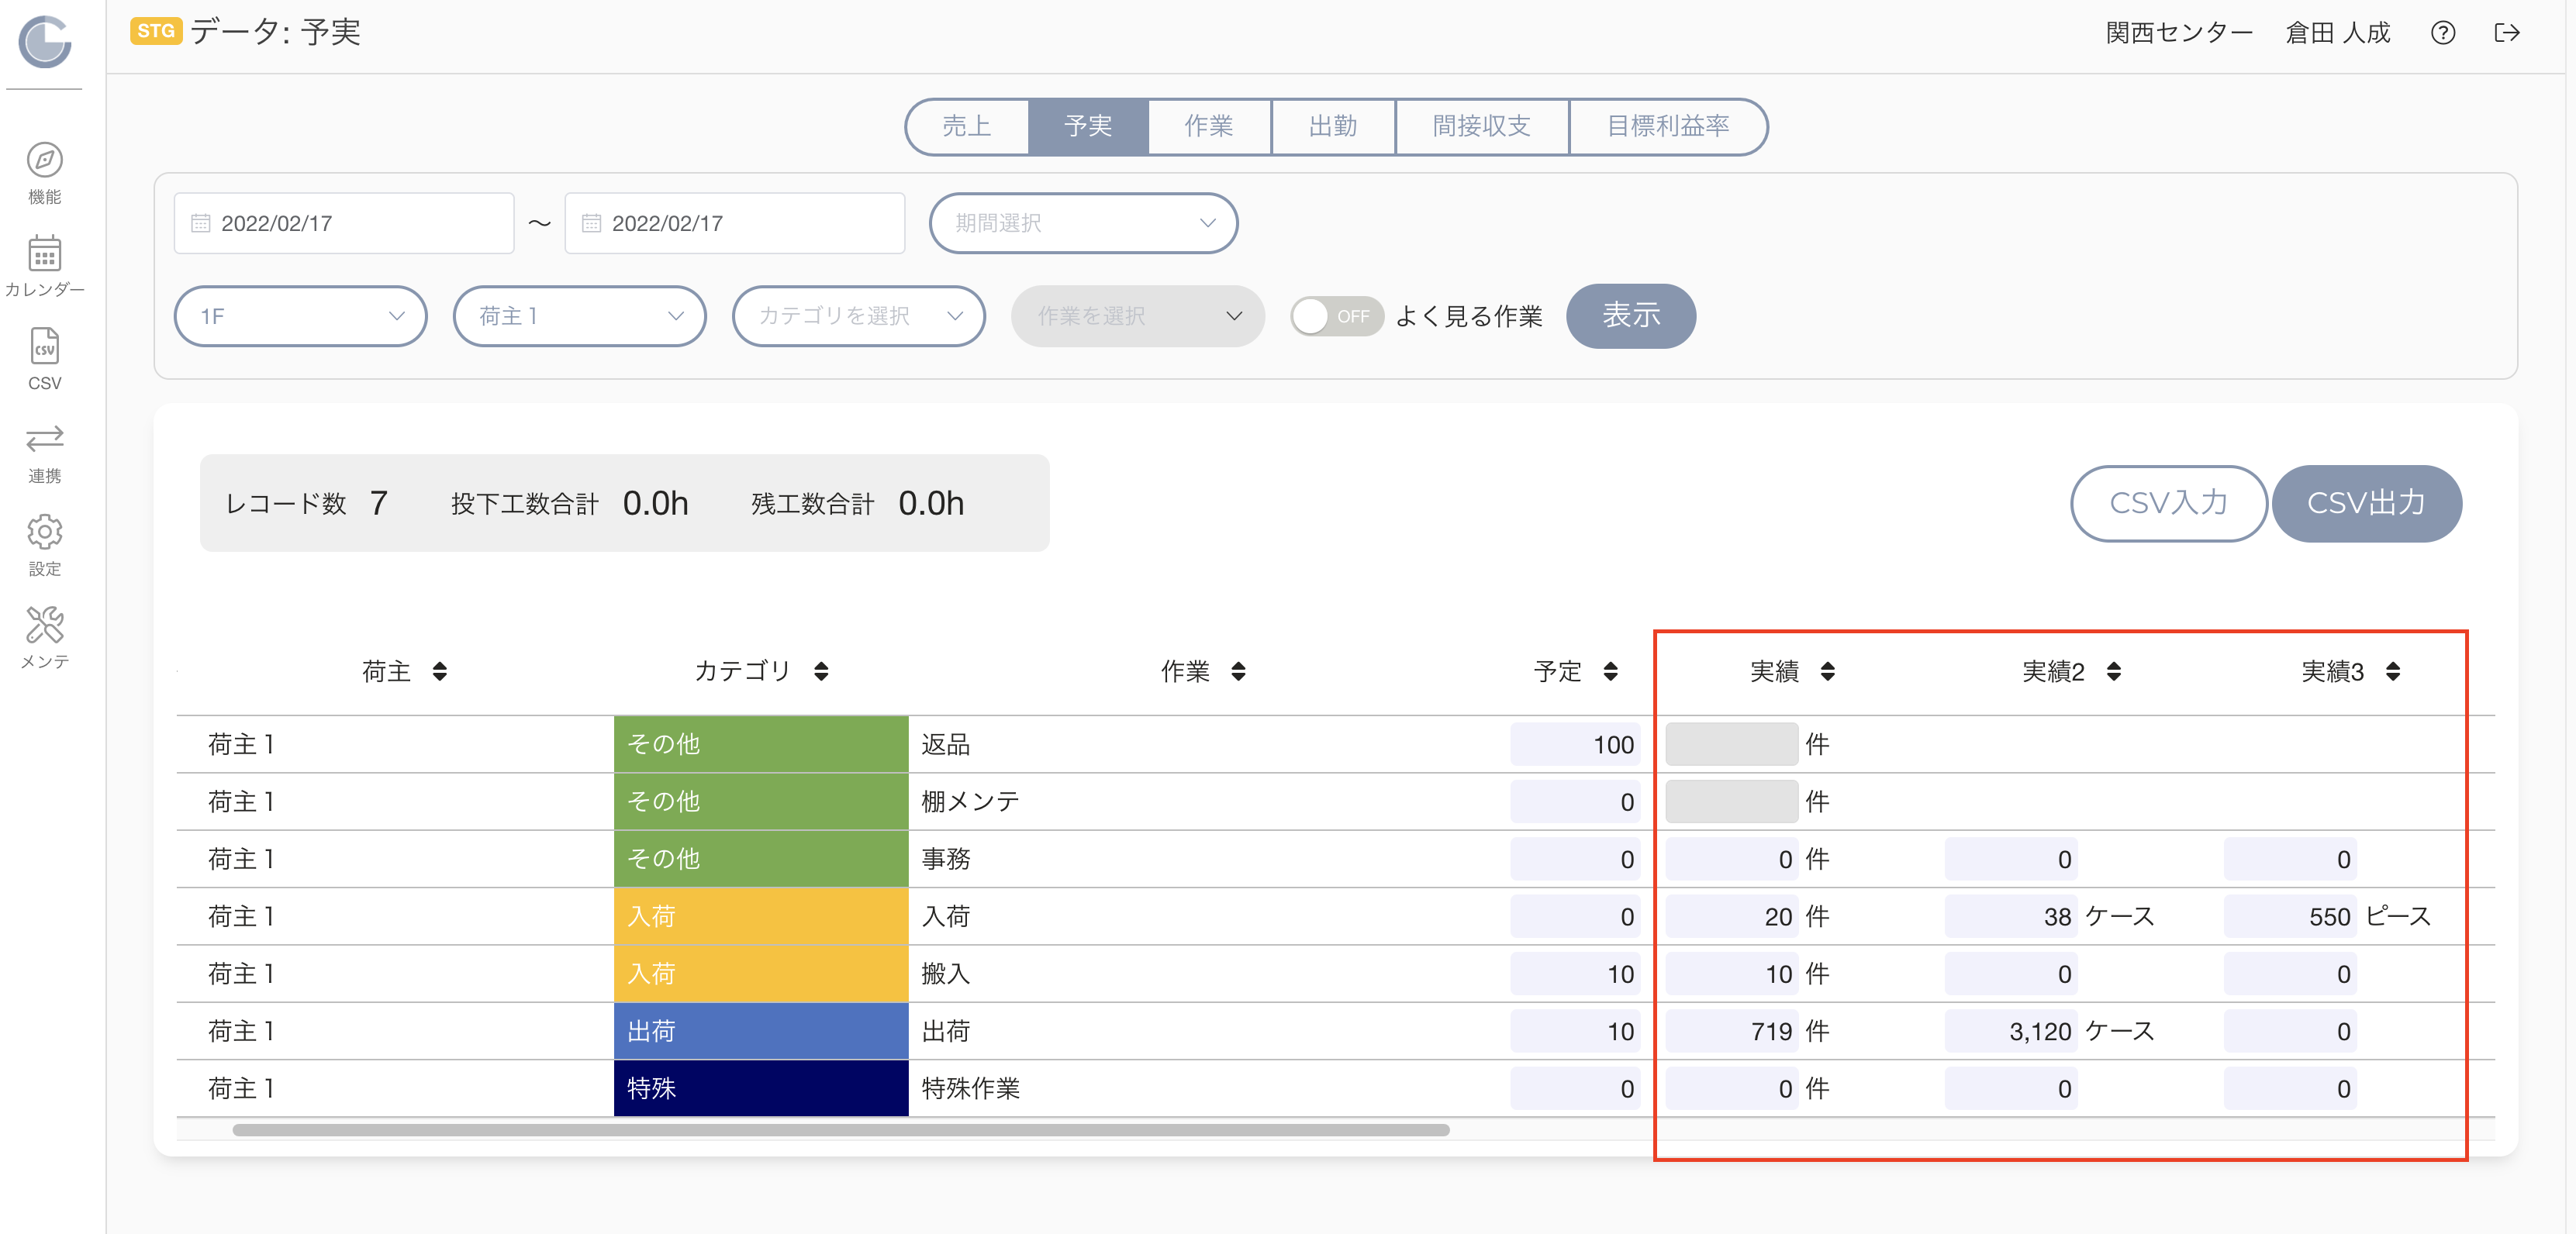Open the 荷主１ shipper dropdown
The width and height of the screenshot is (2576, 1234).
580,316
